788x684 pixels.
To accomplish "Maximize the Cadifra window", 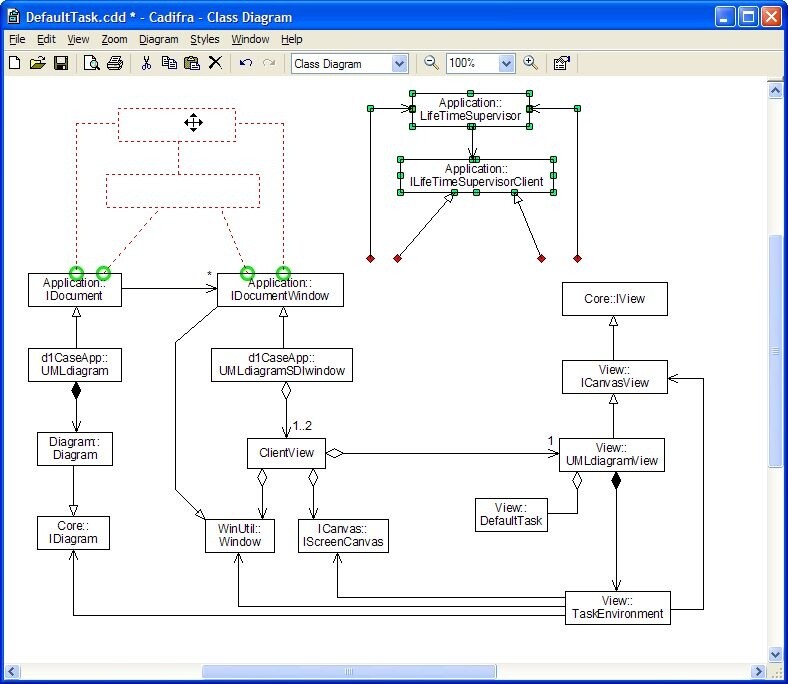I will coord(748,17).
